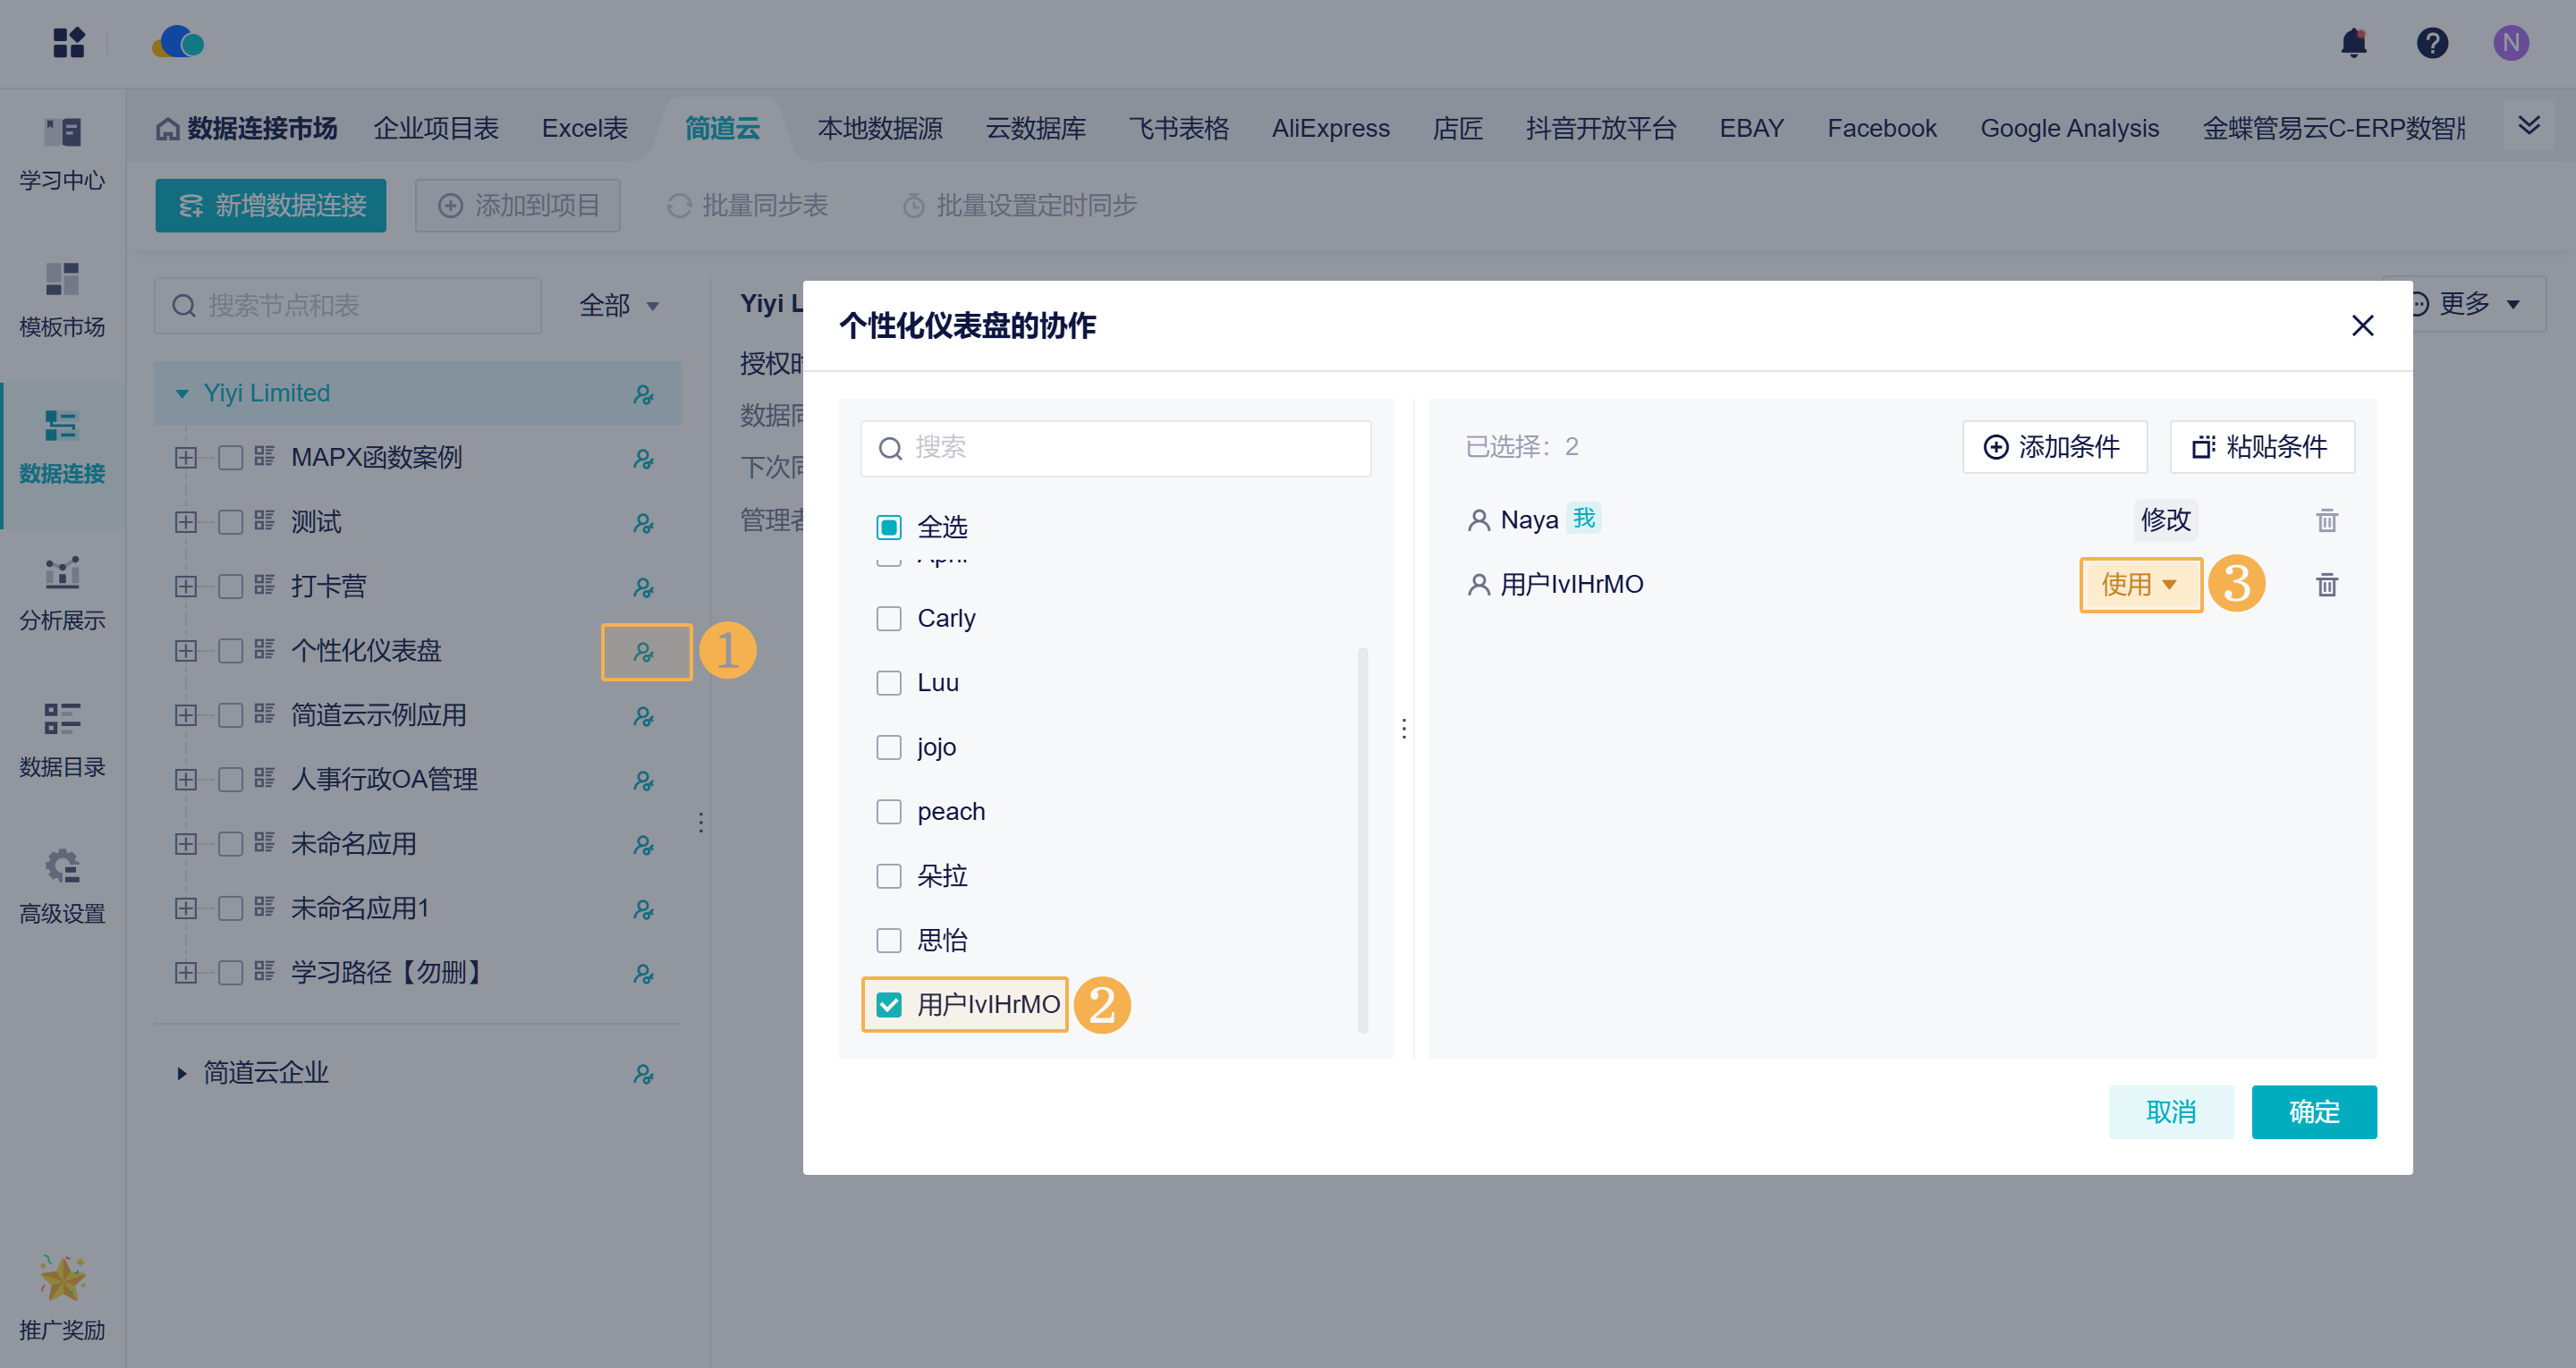
Task: Open the notifications bell
Action: [x=2354, y=43]
